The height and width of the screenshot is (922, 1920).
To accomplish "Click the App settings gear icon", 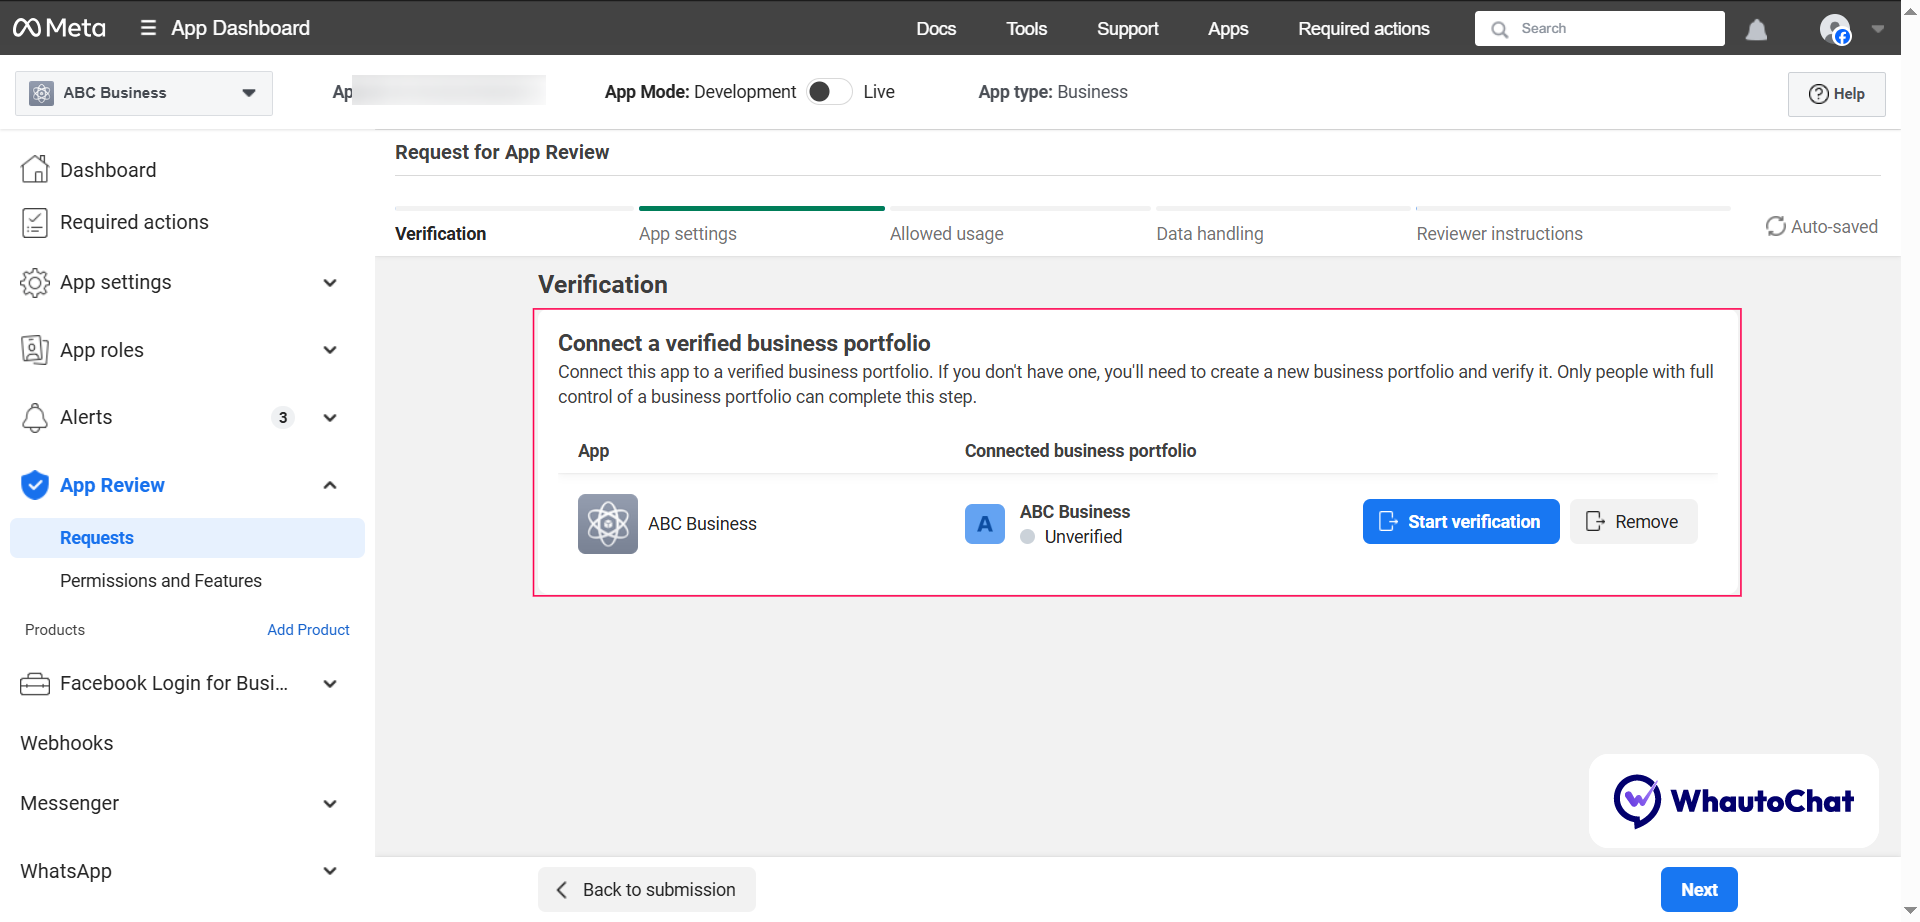I will [35, 282].
